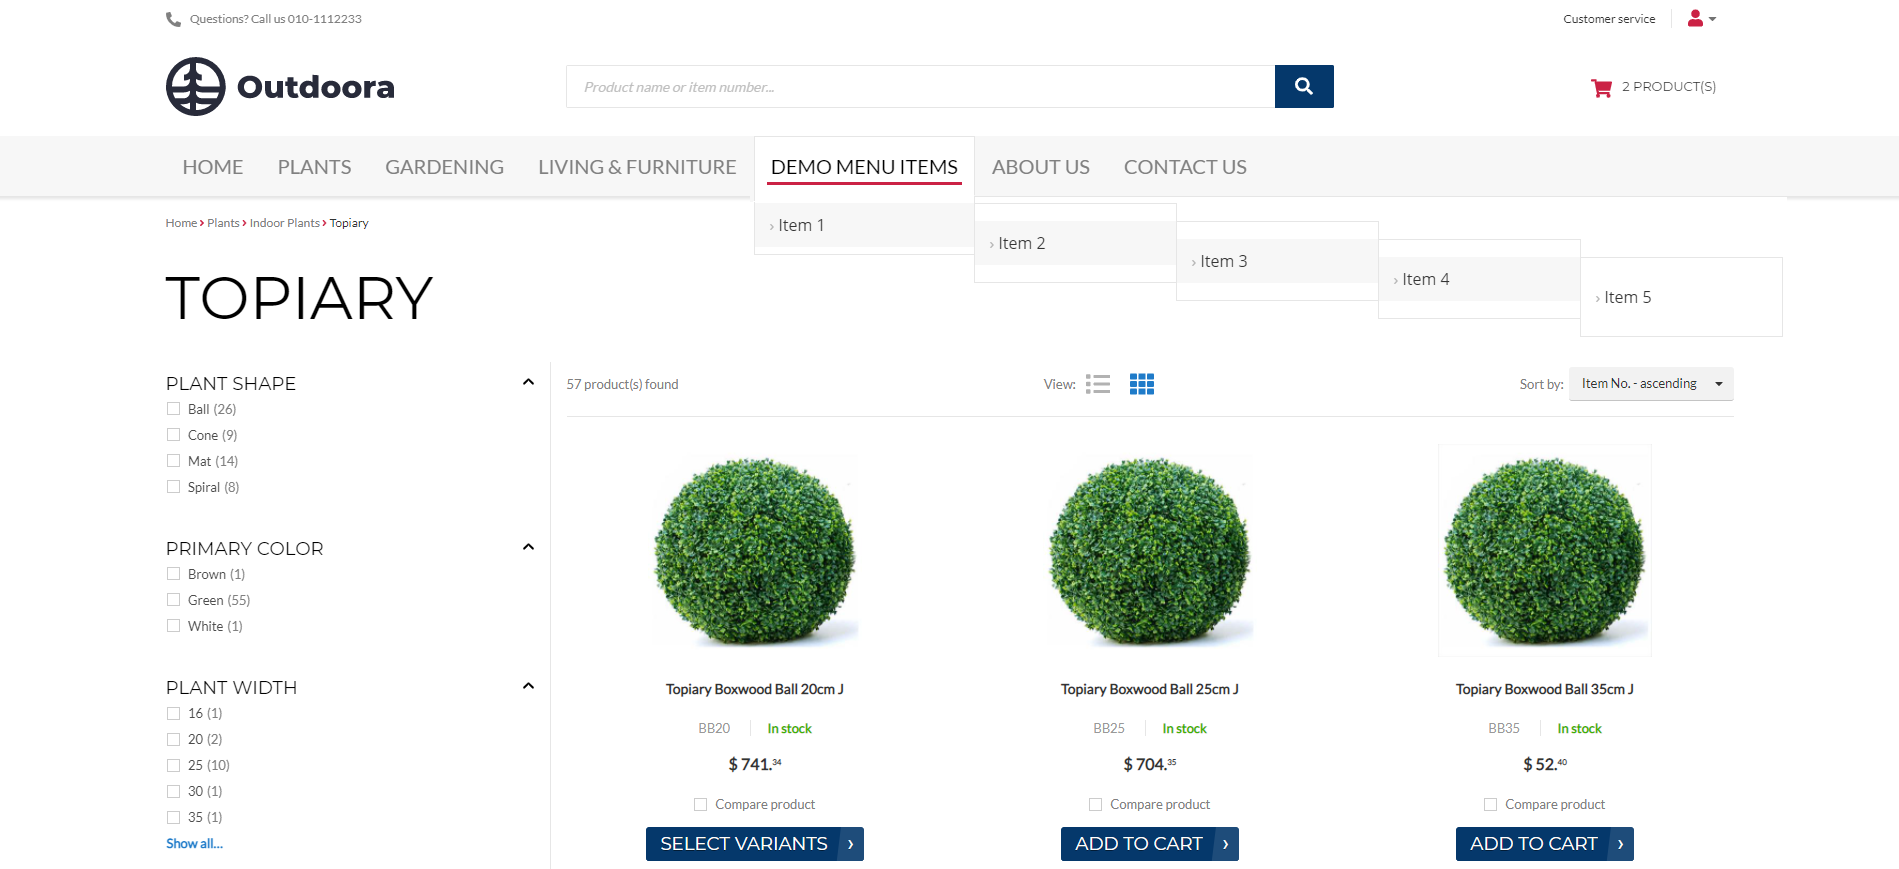Tick the width 25 (10) checkbox

(x=173, y=765)
